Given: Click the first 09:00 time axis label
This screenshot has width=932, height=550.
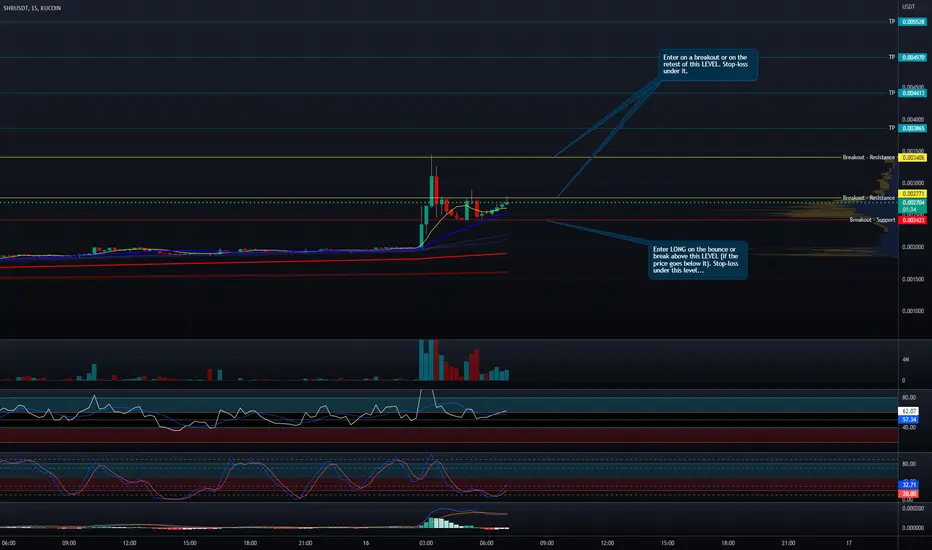Looking at the screenshot, I should (x=69, y=543).
